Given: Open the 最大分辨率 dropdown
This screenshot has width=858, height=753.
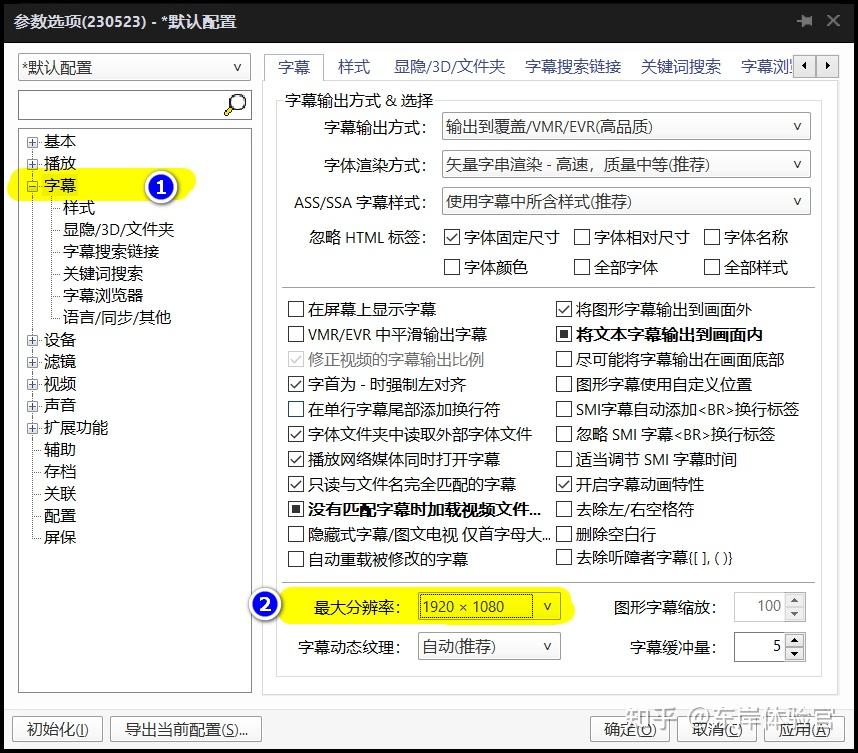Looking at the screenshot, I should pos(545,606).
